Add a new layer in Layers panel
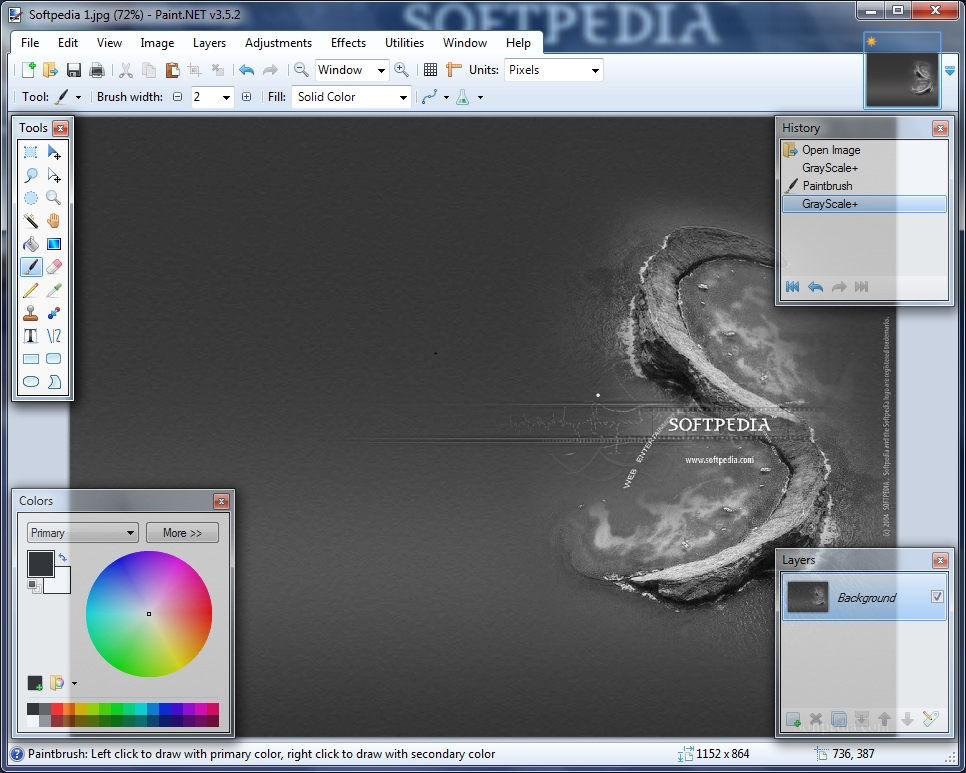This screenshot has width=966, height=773. (793, 719)
